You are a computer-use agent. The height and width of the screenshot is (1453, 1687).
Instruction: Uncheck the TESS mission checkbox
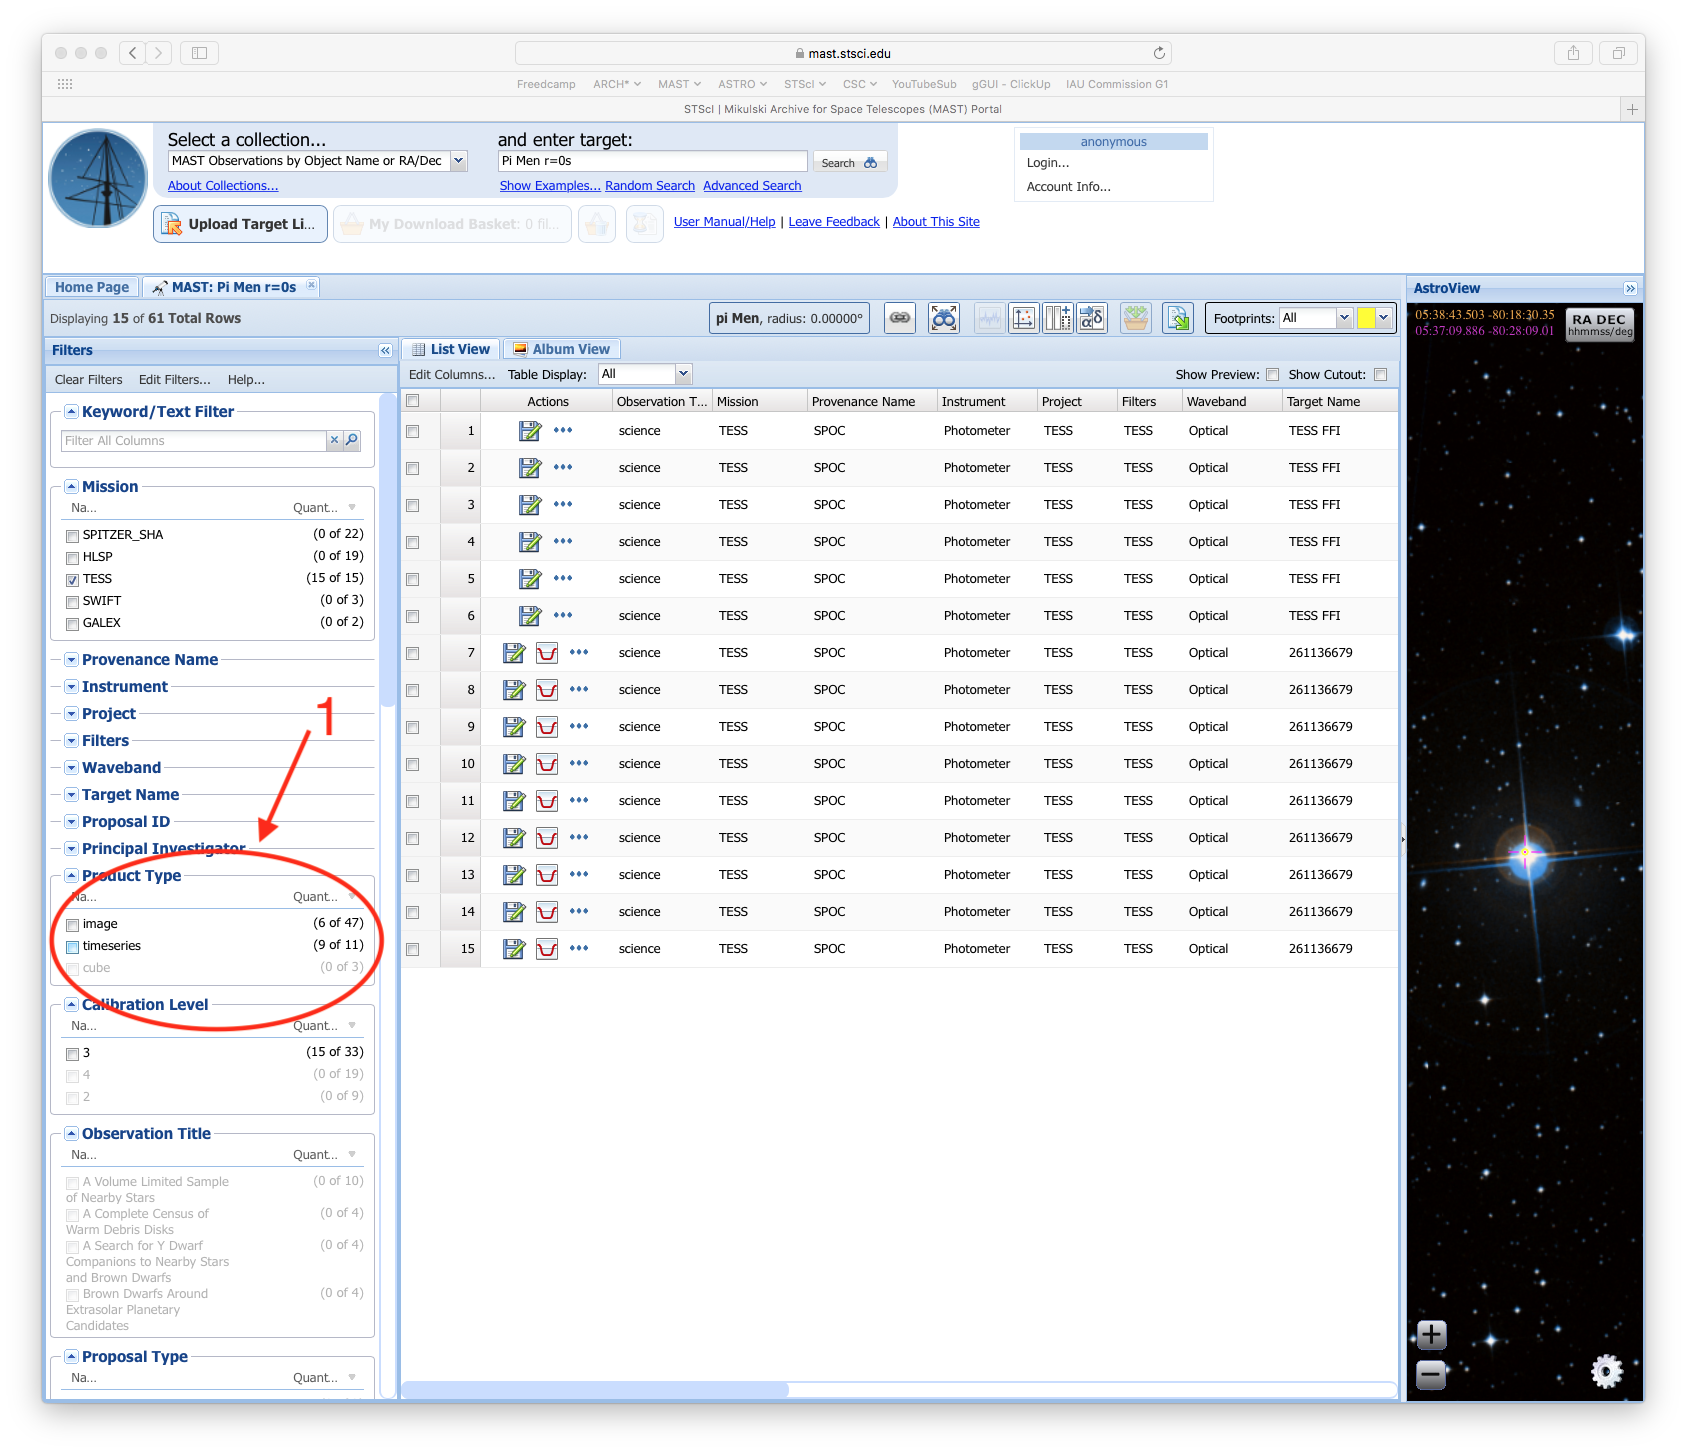[72, 580]
